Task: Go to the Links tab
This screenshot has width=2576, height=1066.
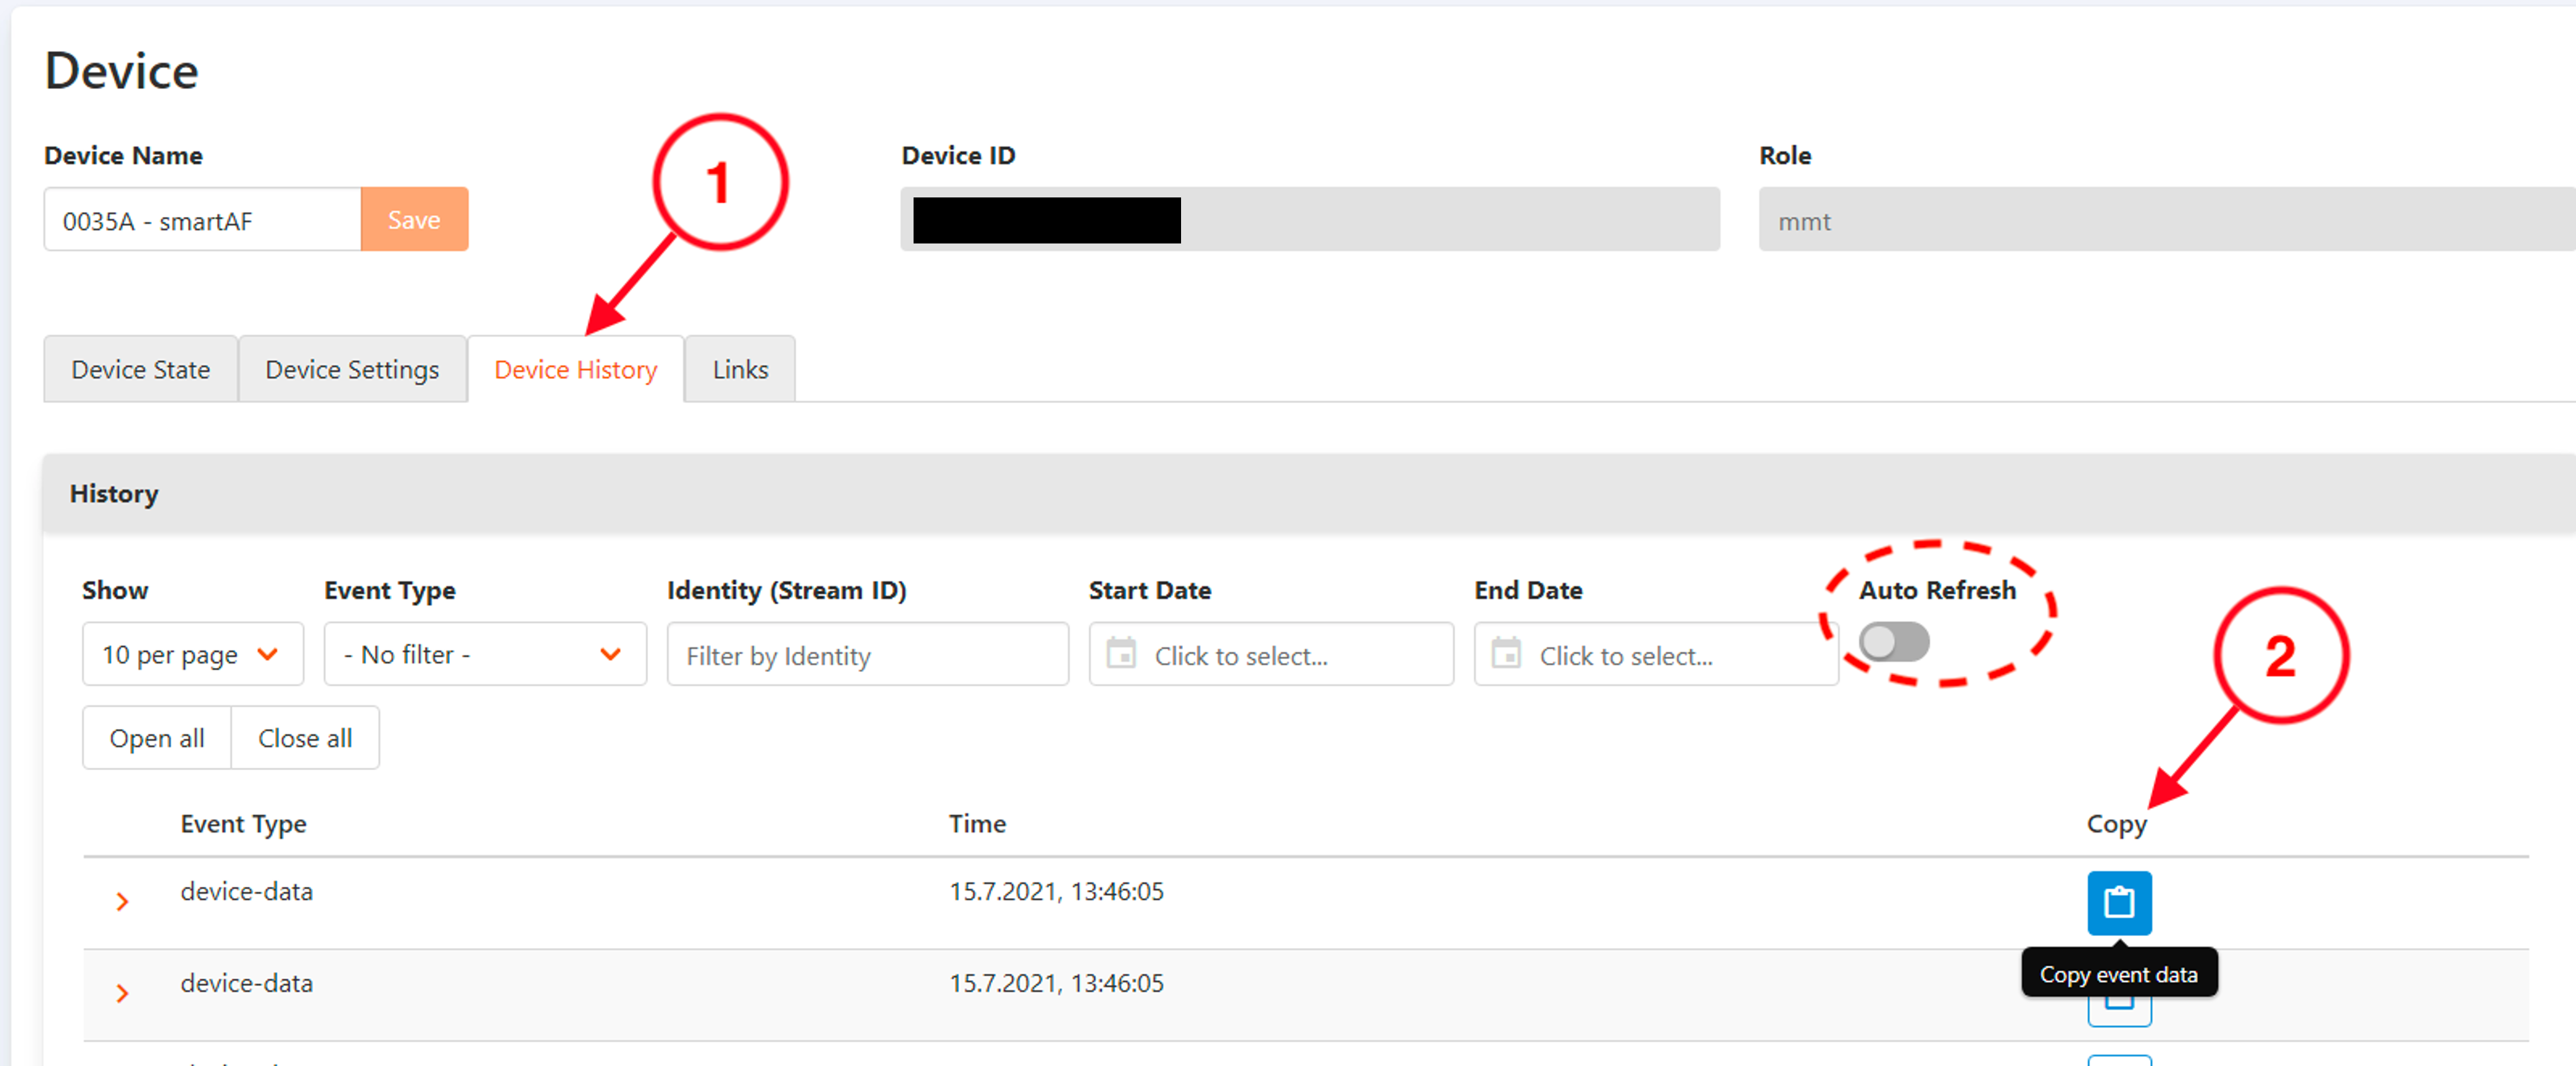Action: pyautogui.click(x=740, y=369)
